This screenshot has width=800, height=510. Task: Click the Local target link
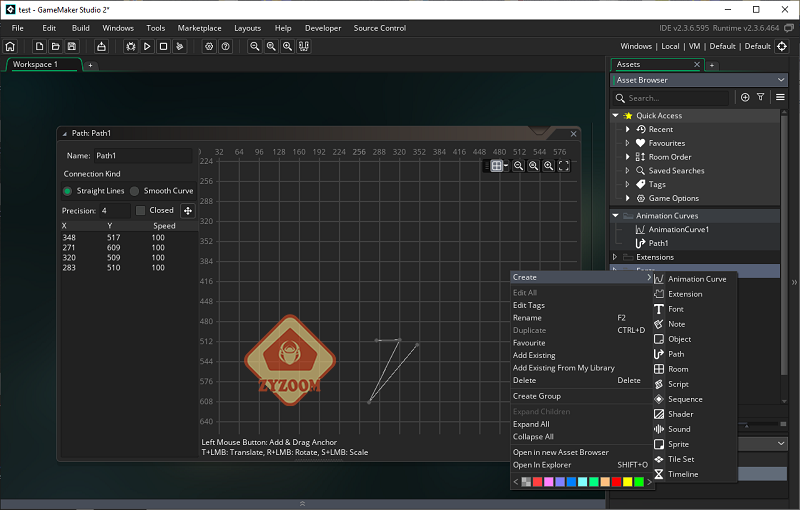click(670, 46)
